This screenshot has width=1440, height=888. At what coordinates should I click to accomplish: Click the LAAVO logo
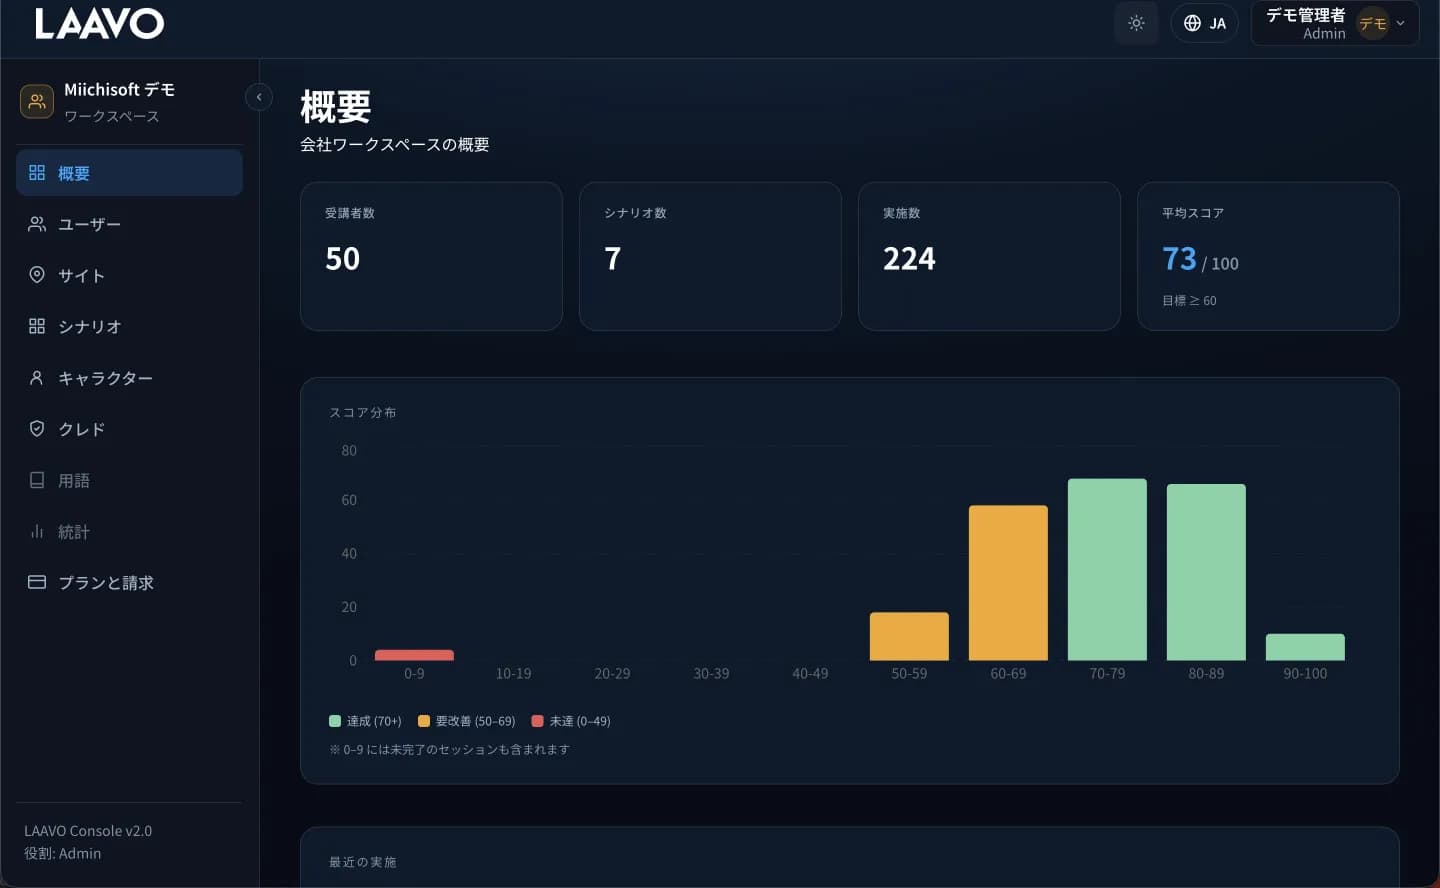99,23
